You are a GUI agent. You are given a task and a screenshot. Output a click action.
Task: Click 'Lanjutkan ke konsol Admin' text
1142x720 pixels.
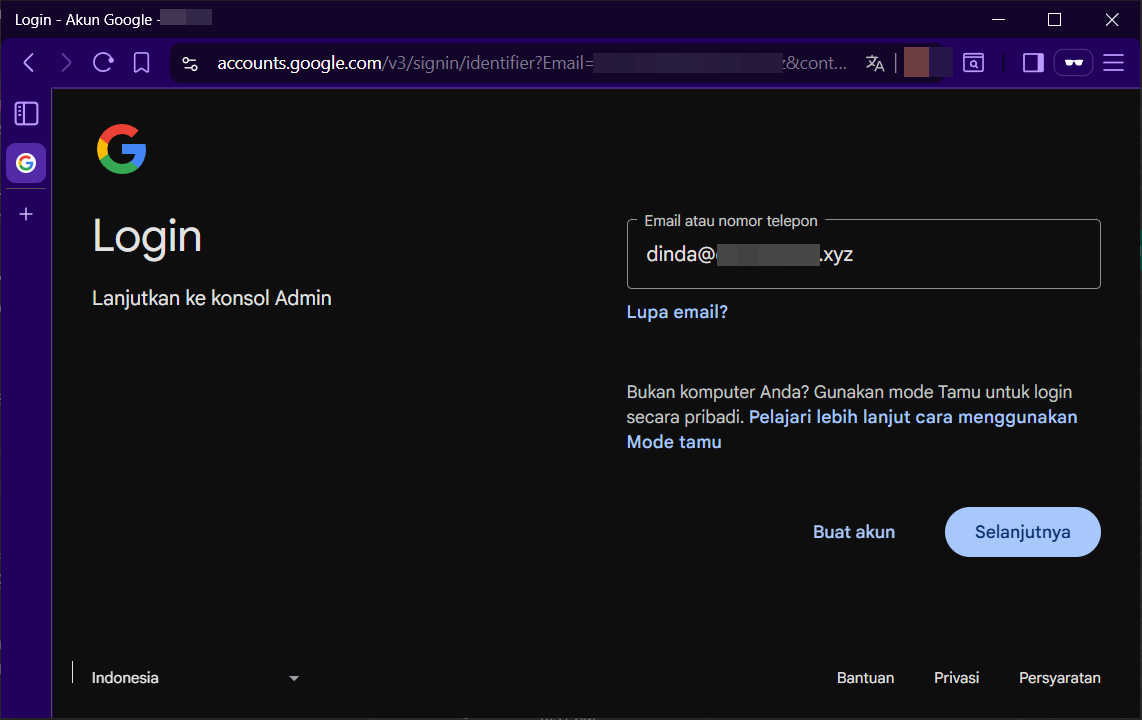coord(212,298)
